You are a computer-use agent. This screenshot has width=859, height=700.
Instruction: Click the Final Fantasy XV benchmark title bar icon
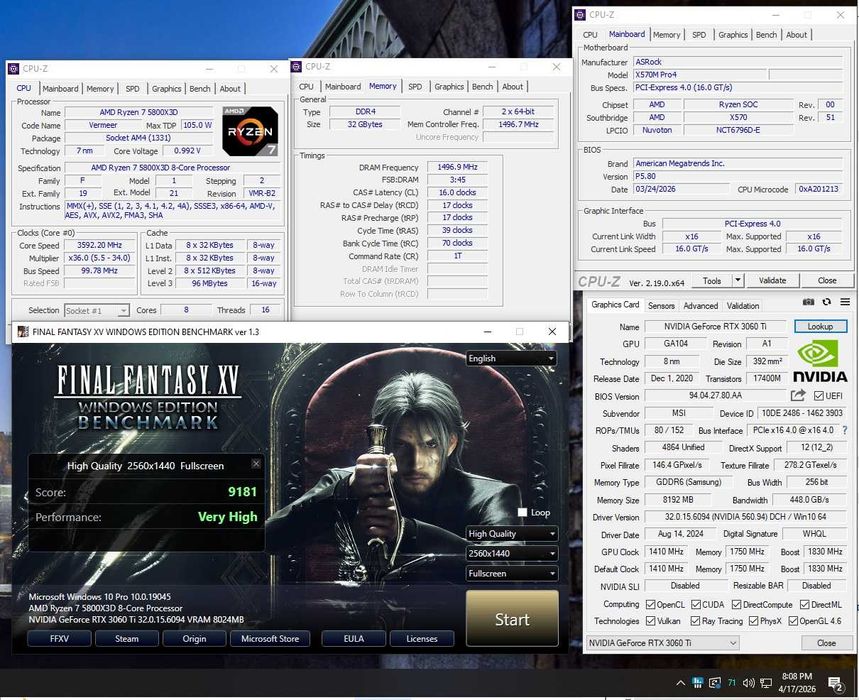coord(23,331)
